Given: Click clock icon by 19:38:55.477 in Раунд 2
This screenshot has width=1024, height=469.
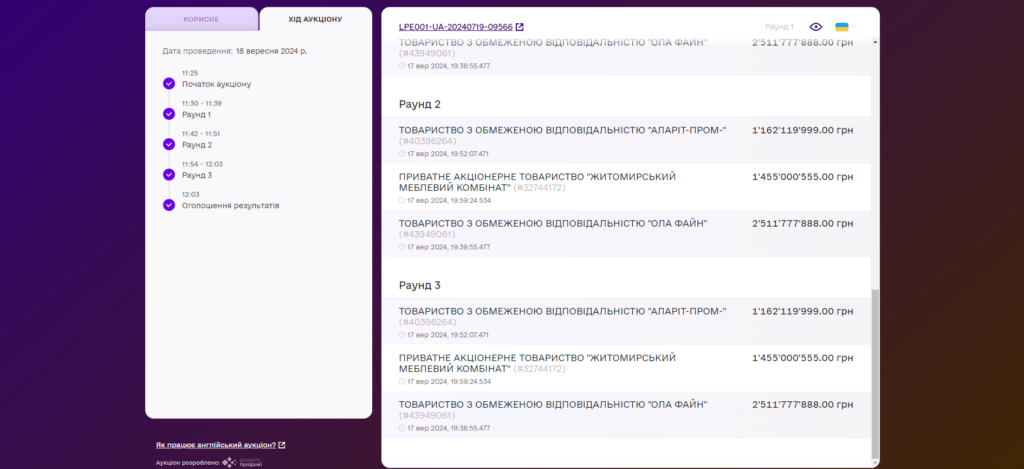Looking at the screenshot, I should coord(402,247).
